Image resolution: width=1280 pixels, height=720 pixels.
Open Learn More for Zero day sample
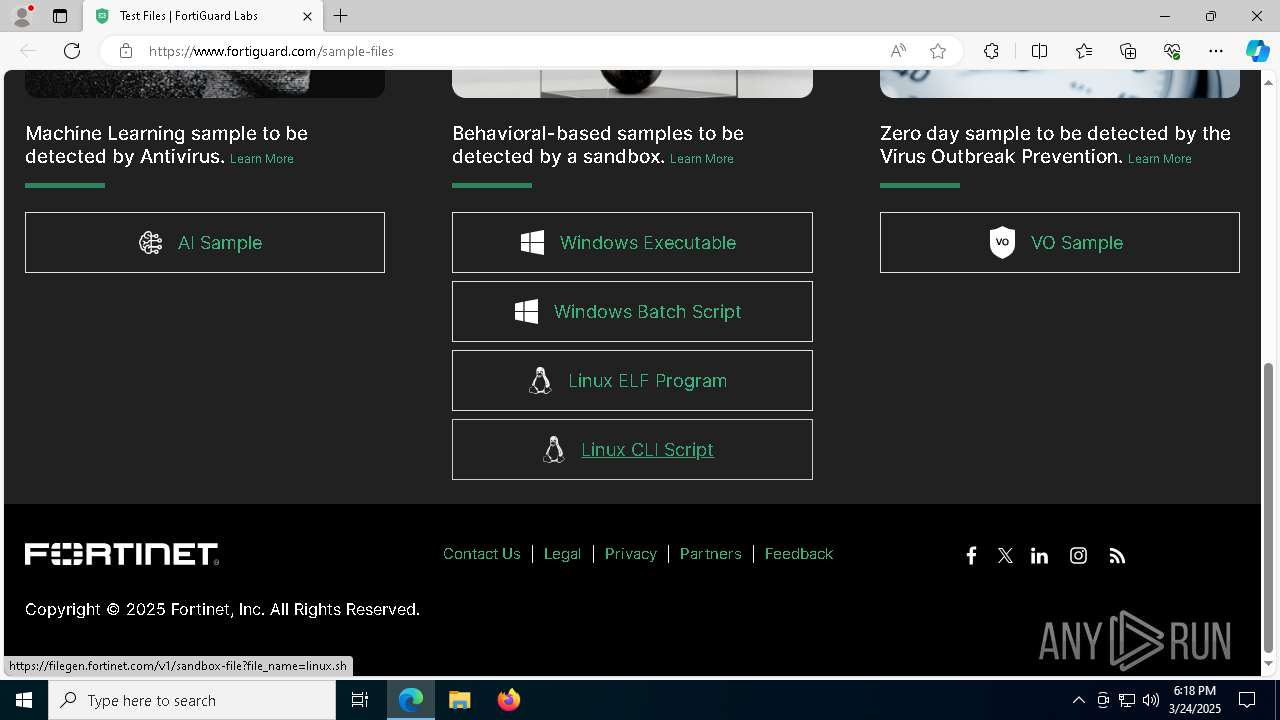[1160, 159]
